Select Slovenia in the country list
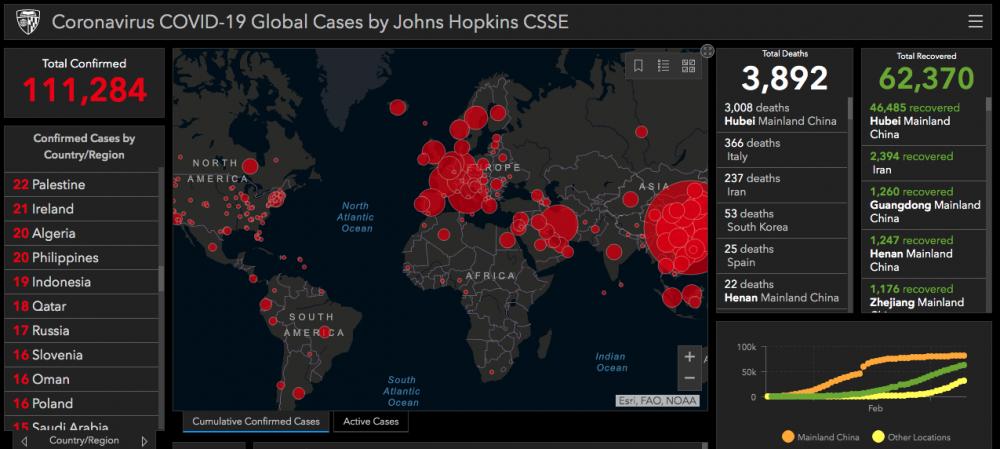The height and width of the screenshot is (449, 1000). [x=82, y=355]
